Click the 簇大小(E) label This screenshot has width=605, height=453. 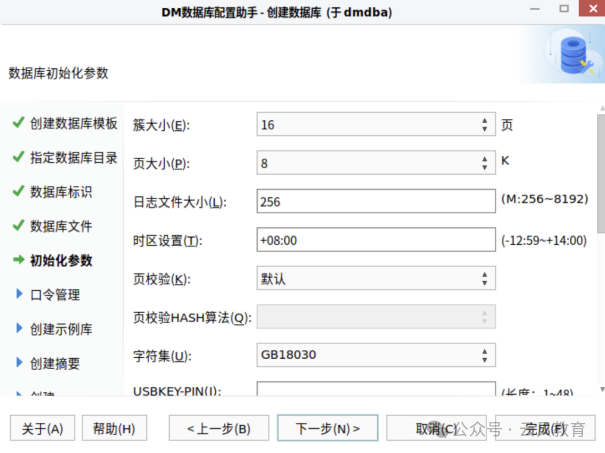(x=161, y=125)
